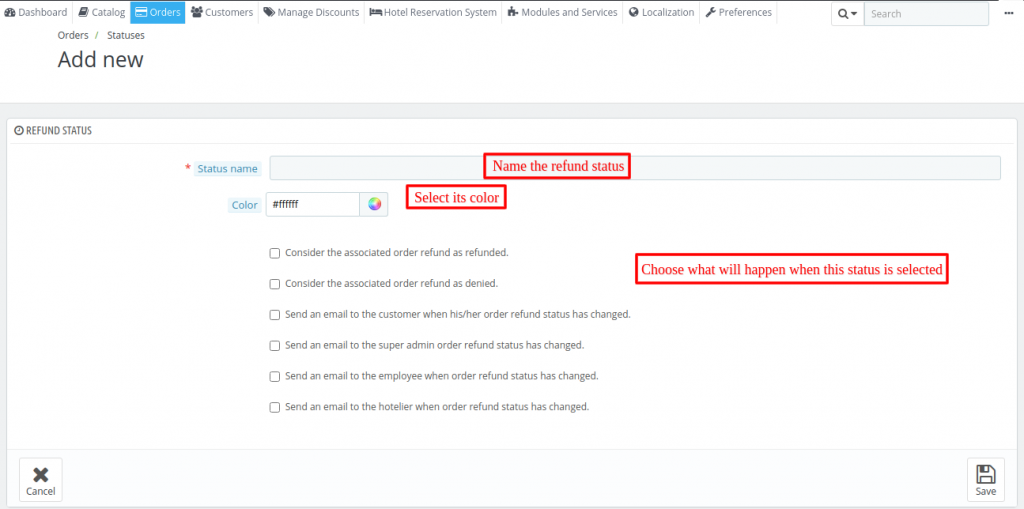Click the Orders breadcrumb link
The height and width of the screenshot is (509, 1024).
pyautogui.click(x=73, y=35)
